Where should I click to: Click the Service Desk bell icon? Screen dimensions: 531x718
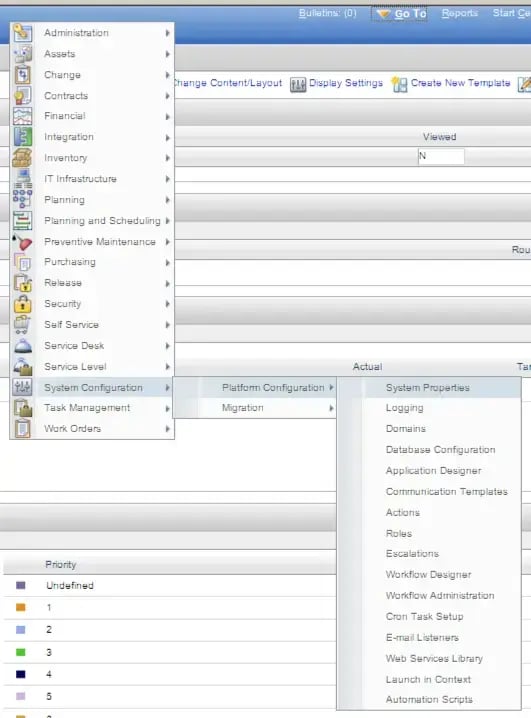[x=22, y=346]
